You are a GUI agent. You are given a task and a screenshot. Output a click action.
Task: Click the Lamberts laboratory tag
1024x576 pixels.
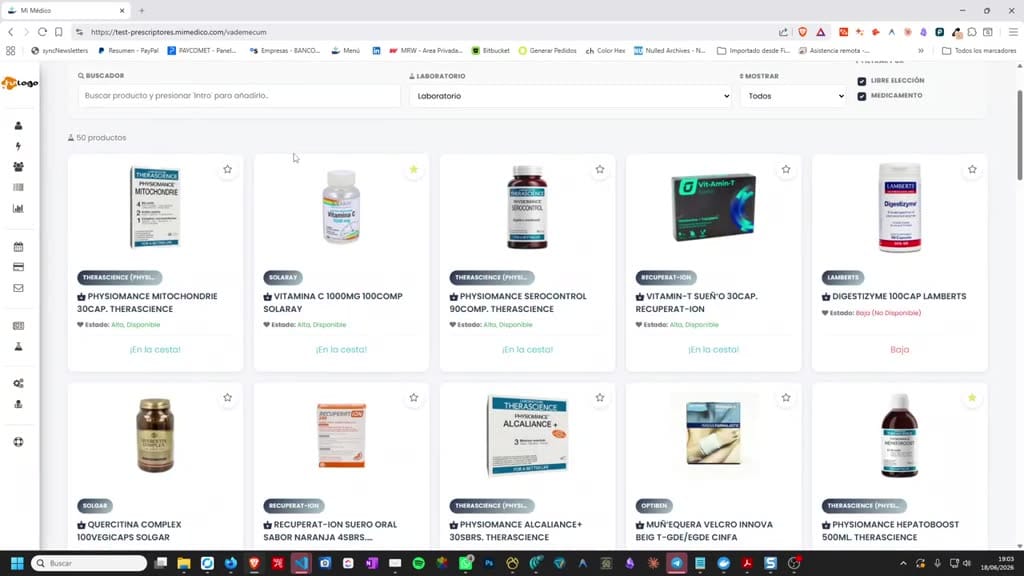pos(842,278)
